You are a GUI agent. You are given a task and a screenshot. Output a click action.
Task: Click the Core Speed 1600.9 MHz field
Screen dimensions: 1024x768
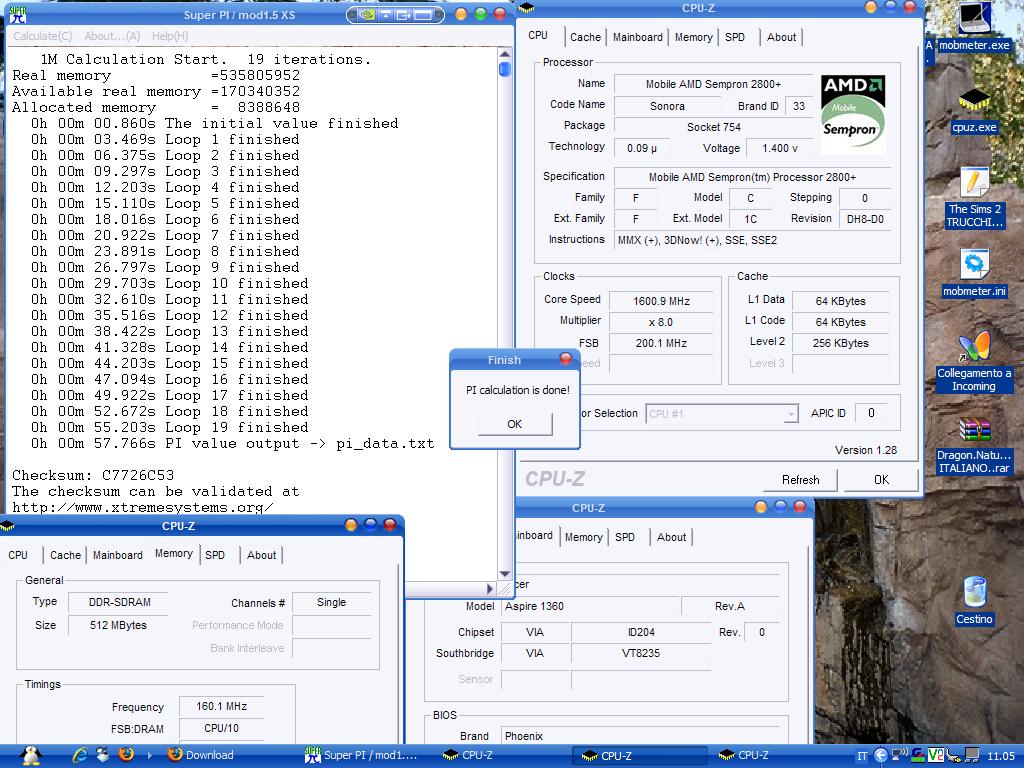(x=661, y=301)
